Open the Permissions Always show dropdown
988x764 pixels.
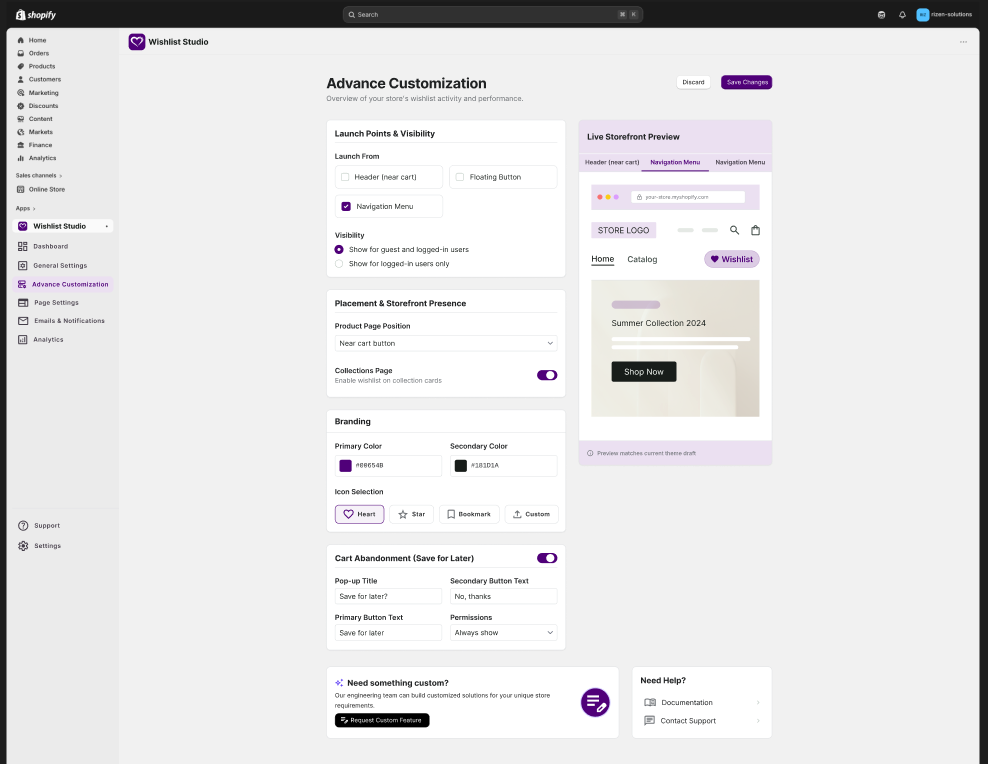pos(503,632)
